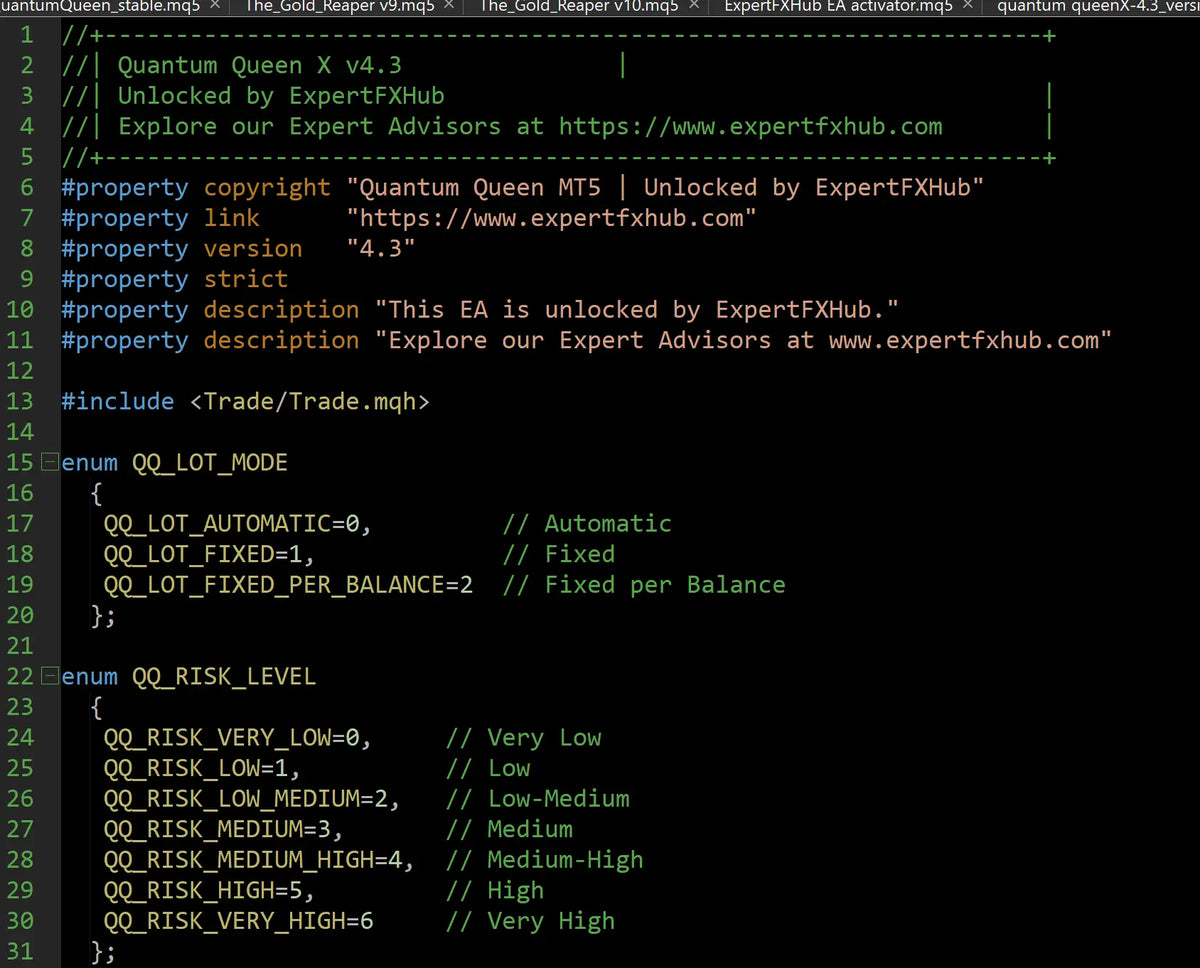Click the copyright string 'Quantum Queen MT5 | Unlocked by ExpertFXHub'
This screenshot has width=1200, height=968.
click(x=665, y=188)
